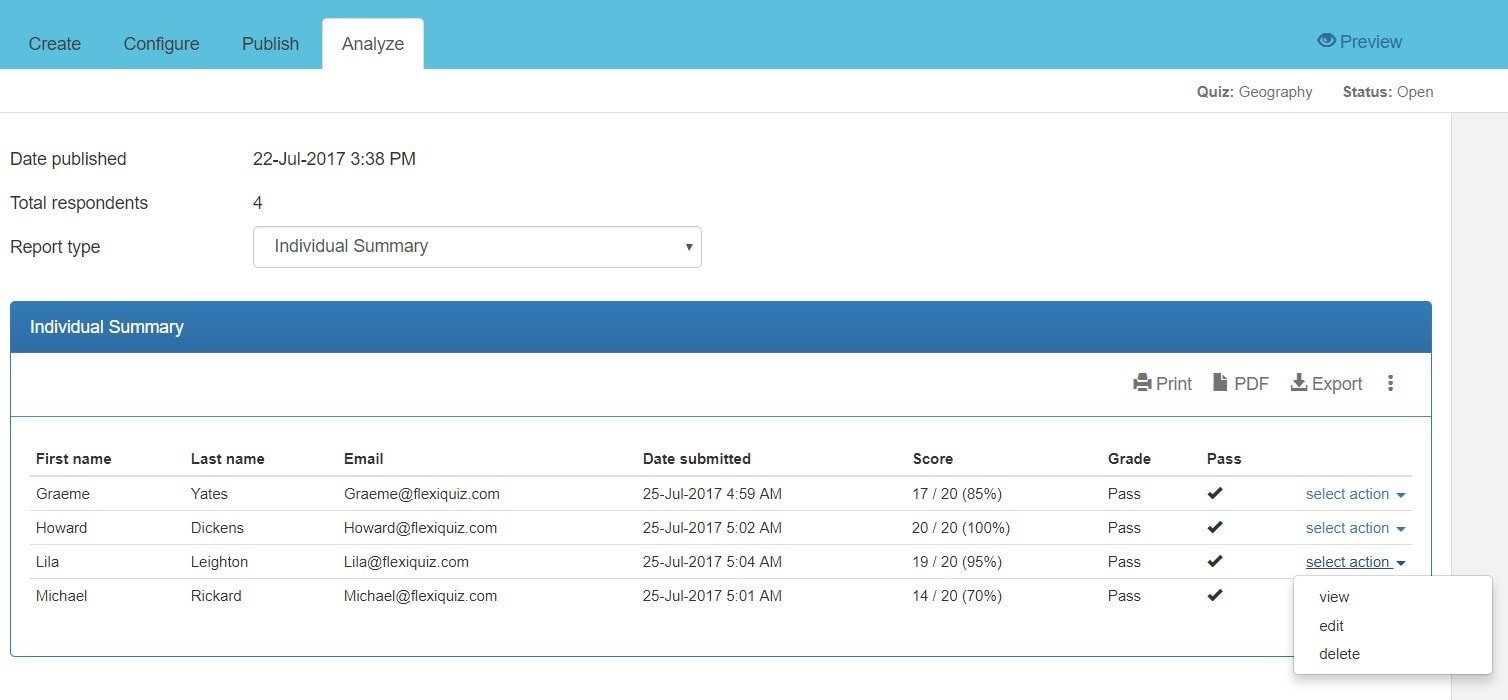
Task: Click the Pass checkmark in Graeme's row
Action: click(x=1215, y=493)
